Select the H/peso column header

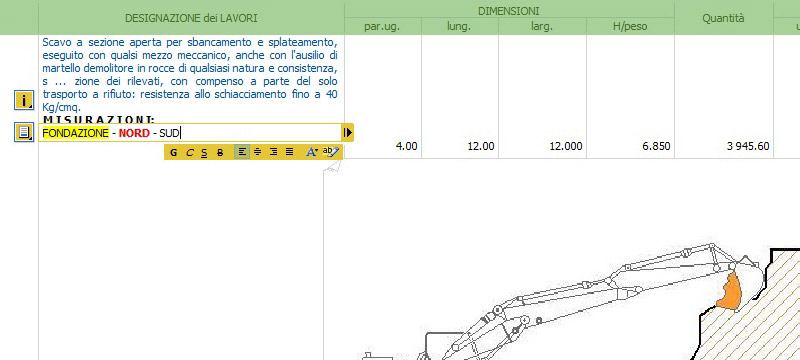pyautogui.click(x=630, y=27)
